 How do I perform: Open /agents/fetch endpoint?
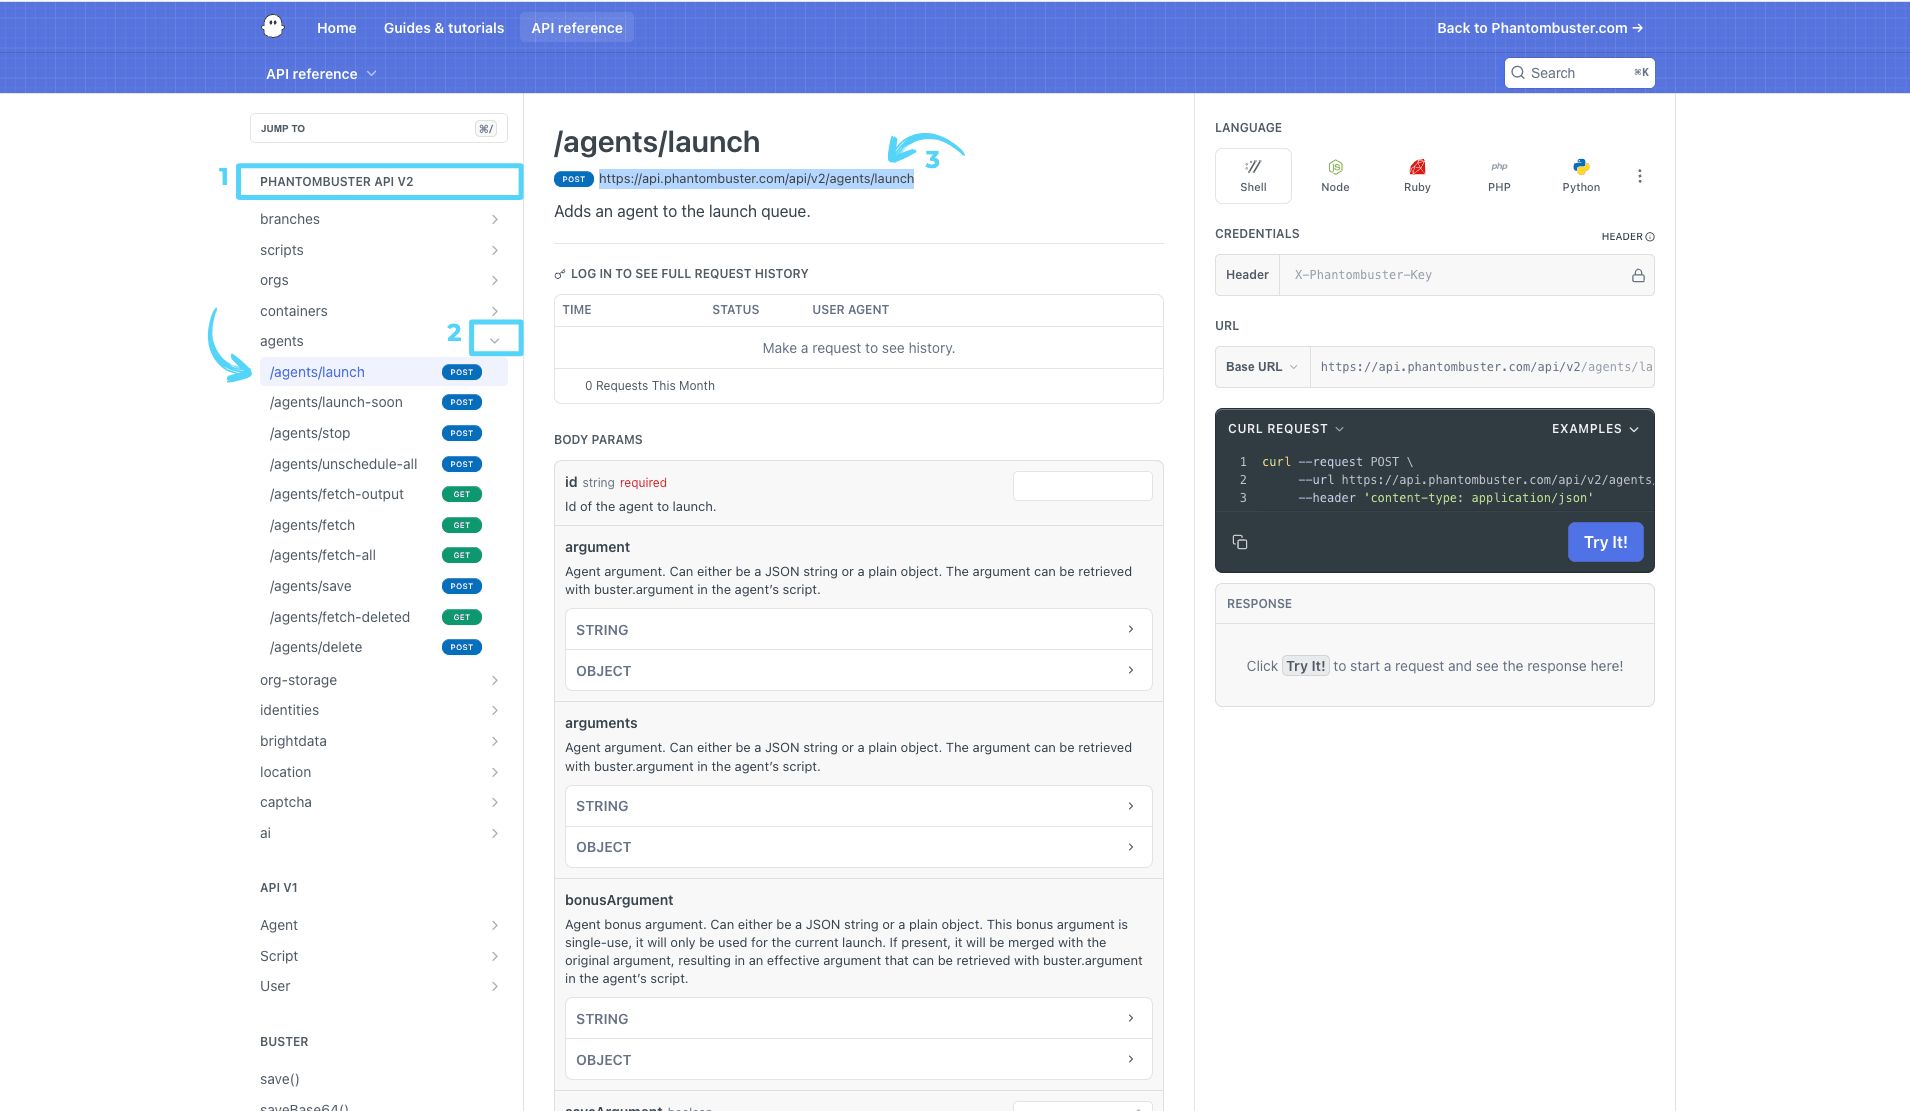(384, 525)
